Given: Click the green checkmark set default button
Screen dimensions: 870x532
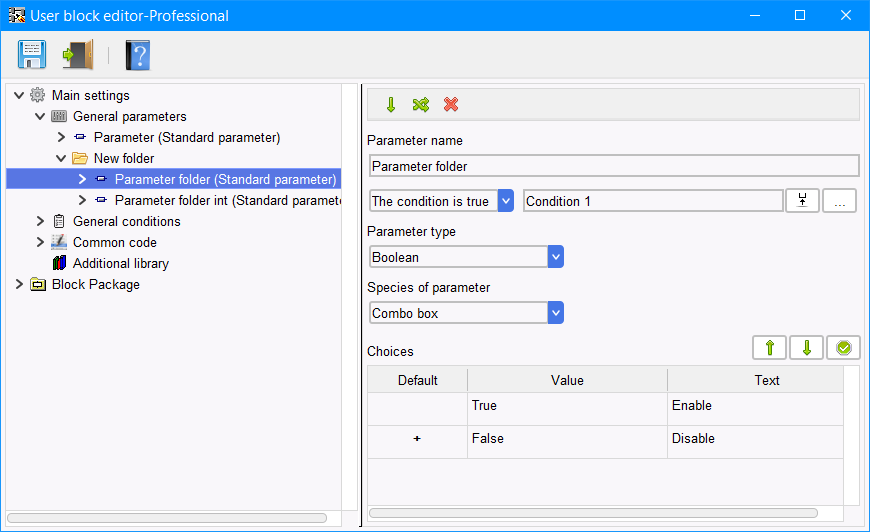Looking at the screenshot, I should pos(843,348).
